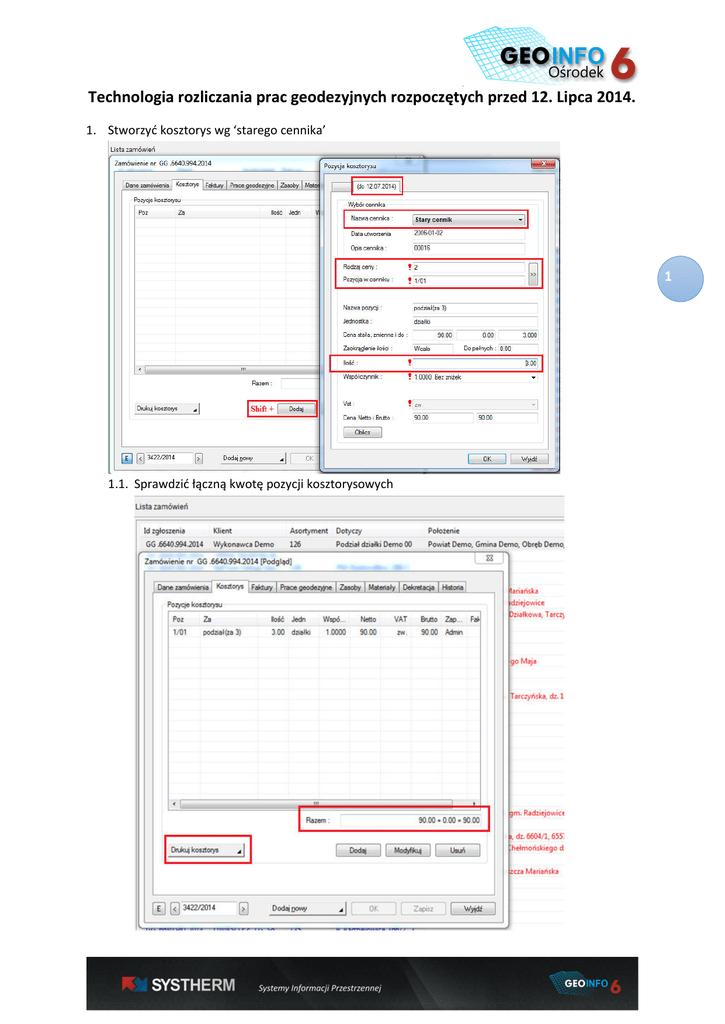Click the E button in the lower order window
The image size is (725, 1024).
click(x=158, y=908)
